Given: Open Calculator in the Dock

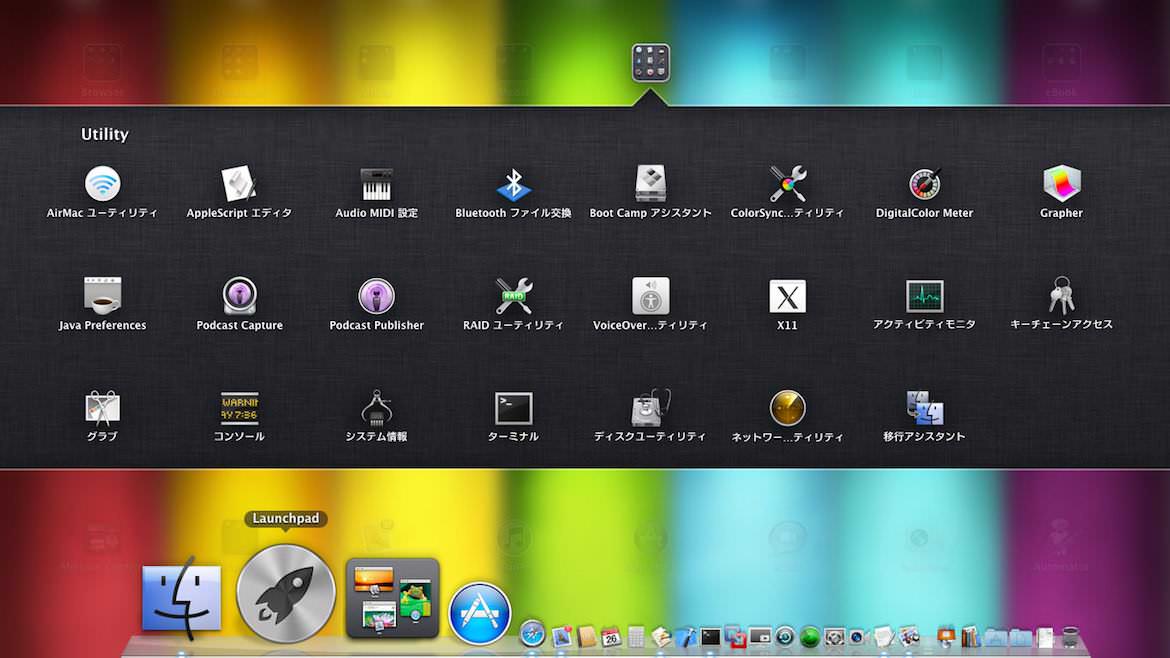Looking at the screenshot, I should coord(636,636).
